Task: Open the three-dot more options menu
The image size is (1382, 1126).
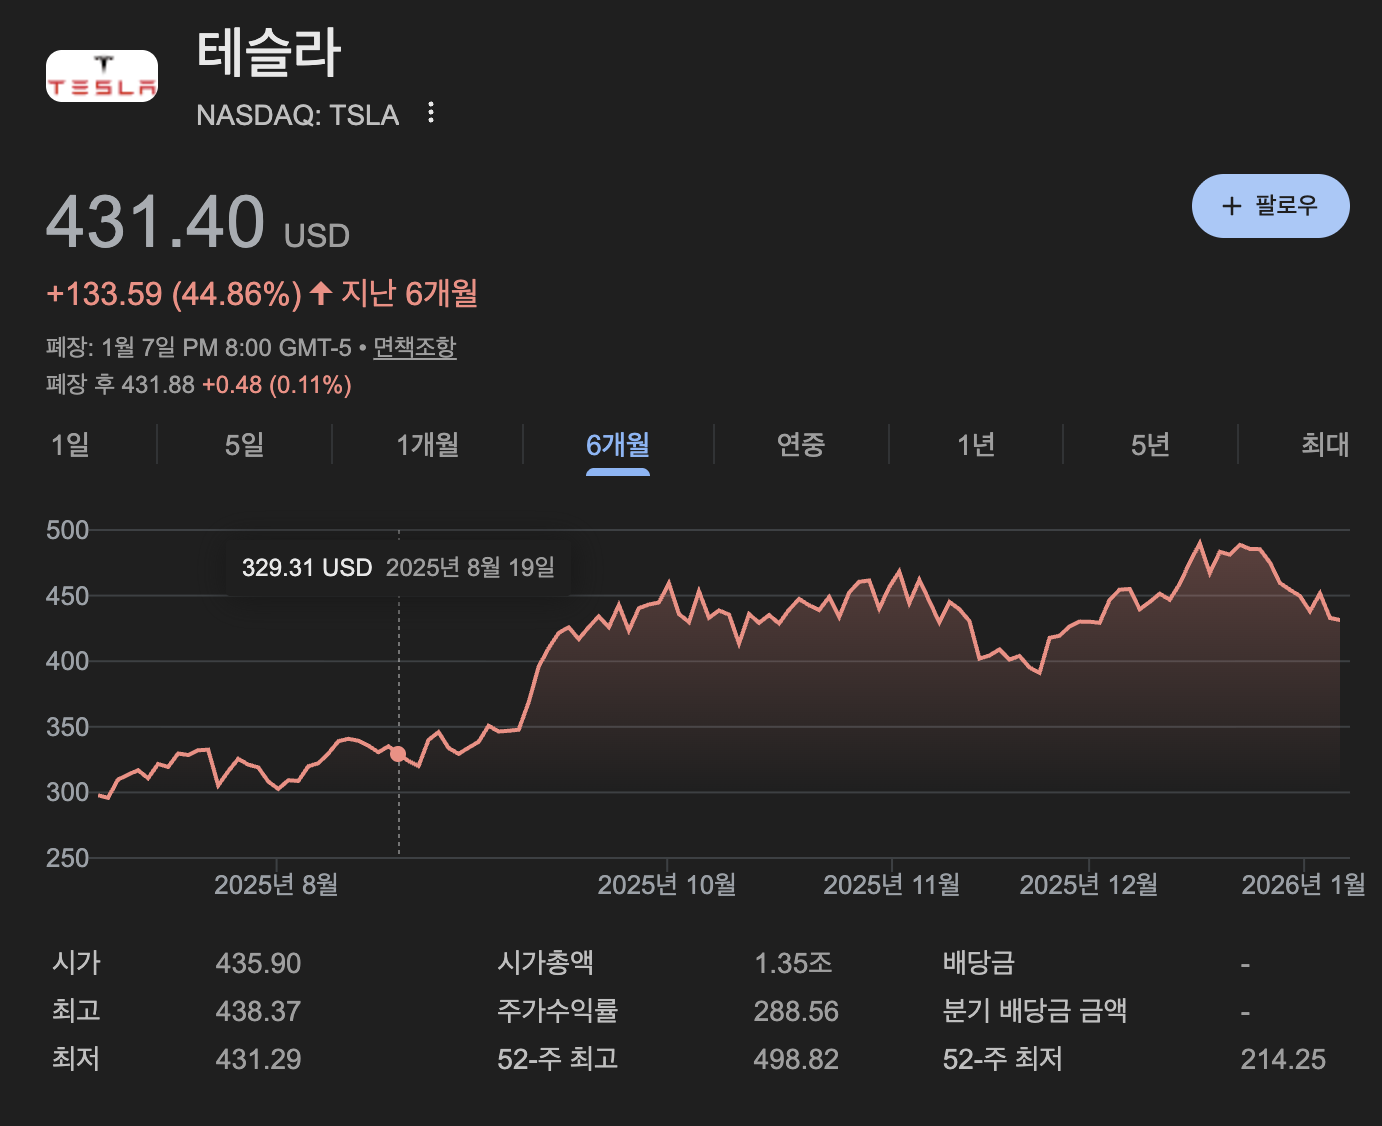Action: click(x=431, y=113)
